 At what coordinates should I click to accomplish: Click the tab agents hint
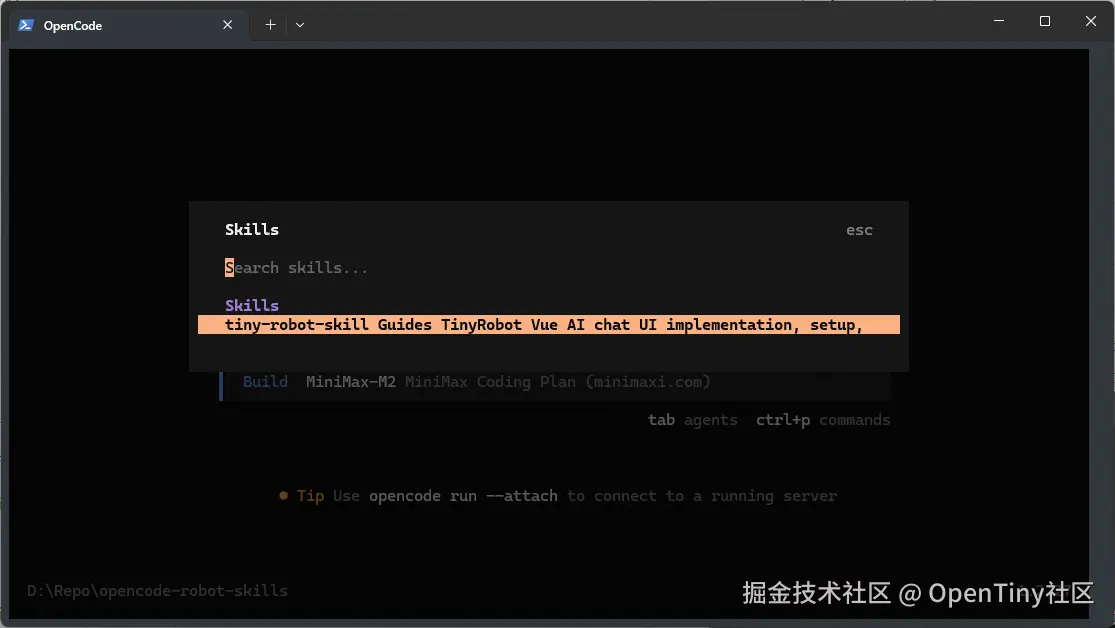point(693,420)
